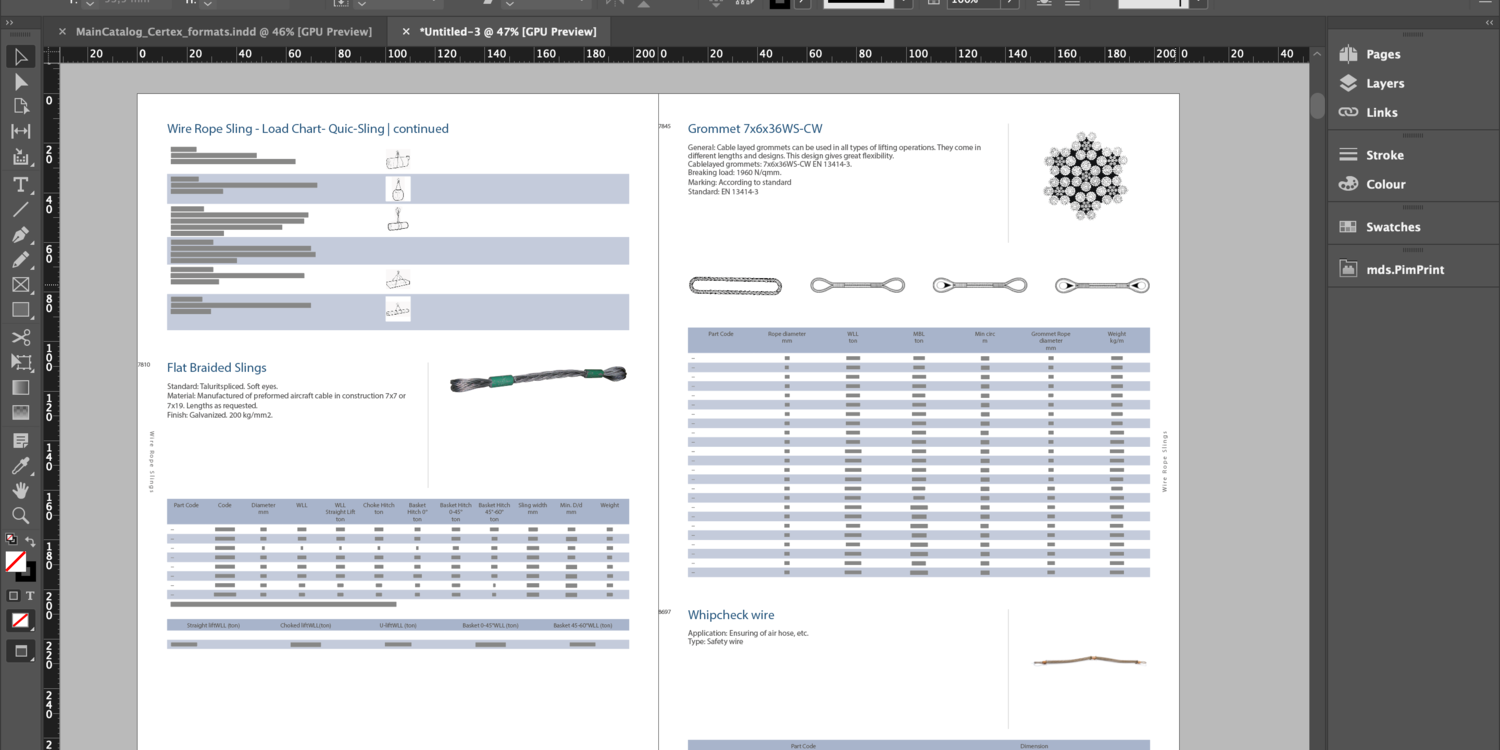The image size is (1500, 750).
Task: Toggle formatting affects container button
Action: (13, 596)
